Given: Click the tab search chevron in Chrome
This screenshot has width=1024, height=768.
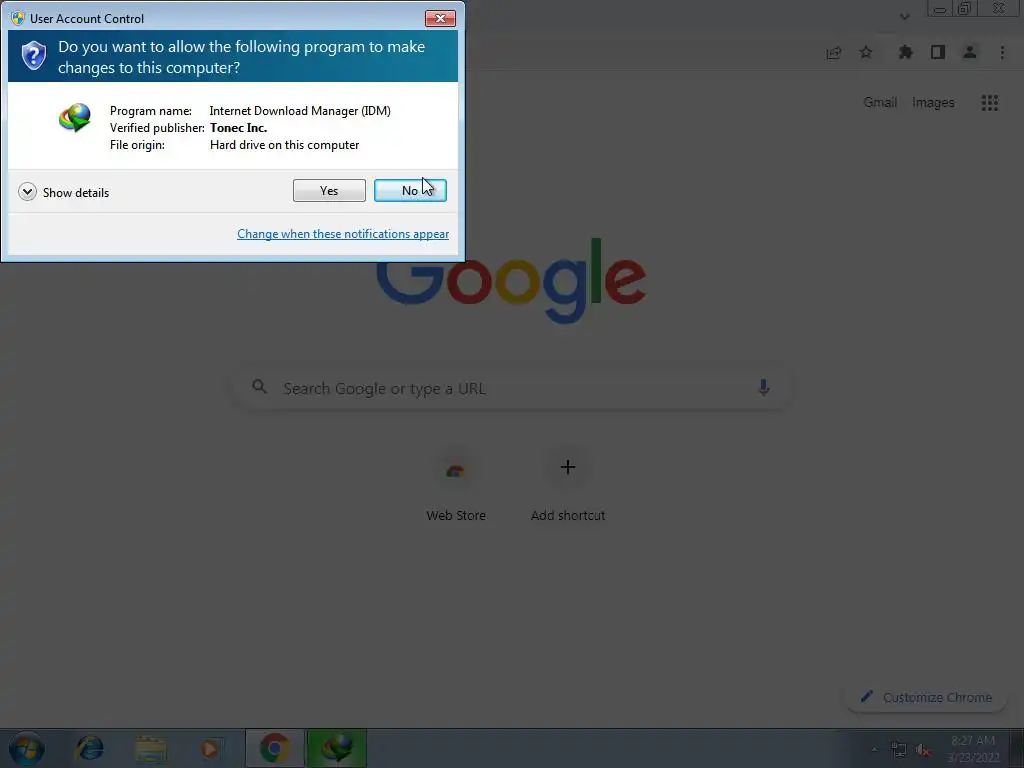Looking at the screenshot, I should [x=904, y=17].
